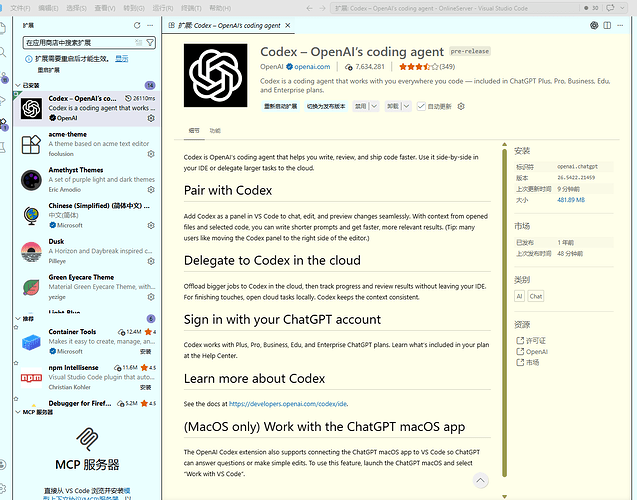Open the View menu
This screenshot has height=500, width=637.
(105, 8)
